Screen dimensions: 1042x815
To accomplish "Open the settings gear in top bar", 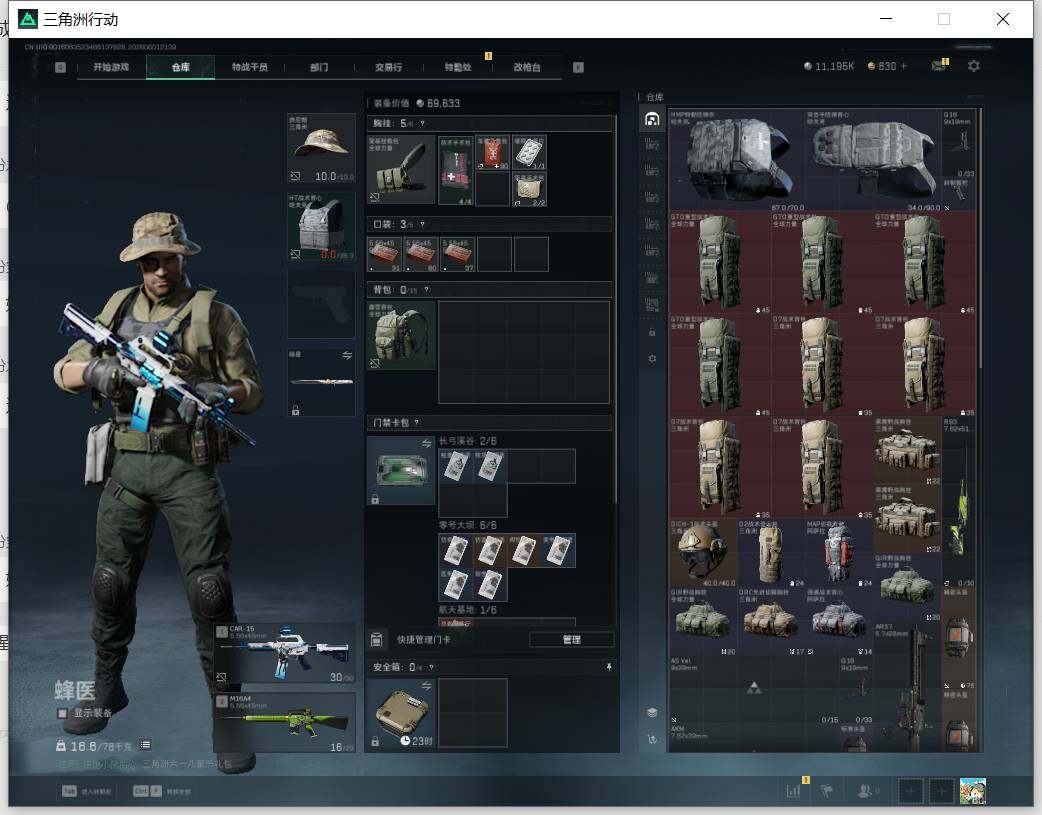I will coord(974,66).
